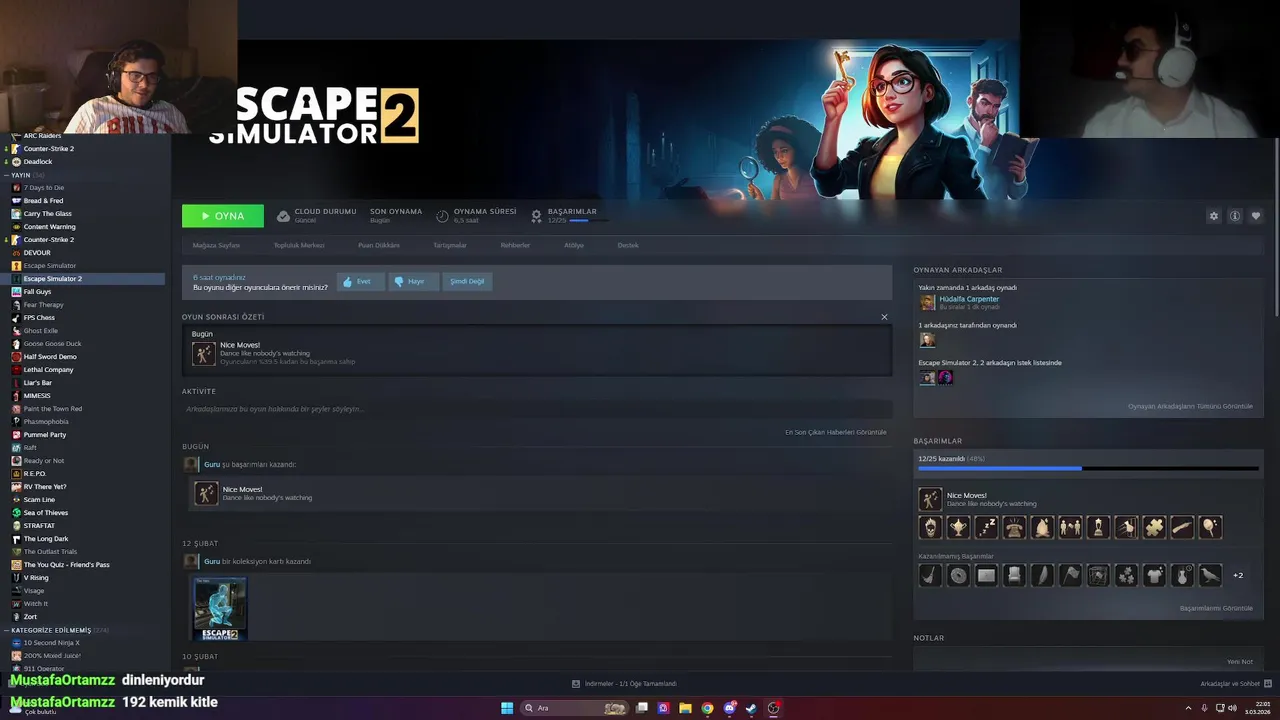Click the campfire achievement icon
This screenshot has height=720, width=1280.
(x=1042, y=527)
